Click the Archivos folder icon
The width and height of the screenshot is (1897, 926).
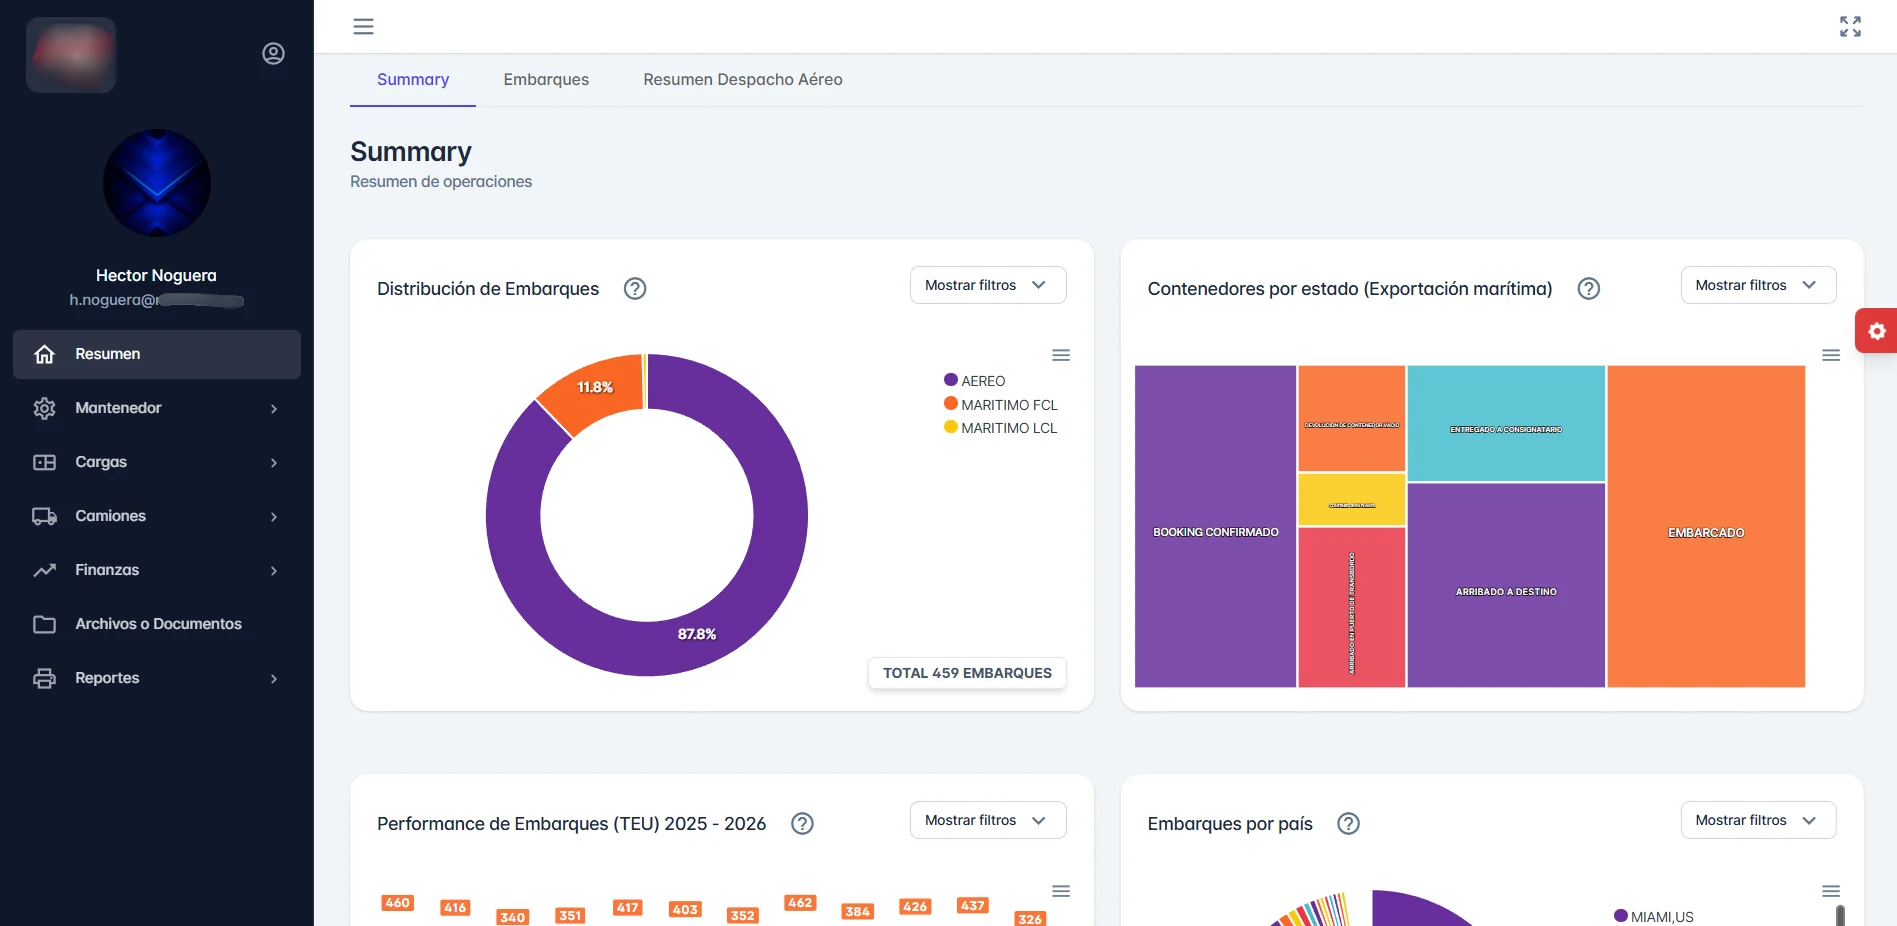point(44,624)
